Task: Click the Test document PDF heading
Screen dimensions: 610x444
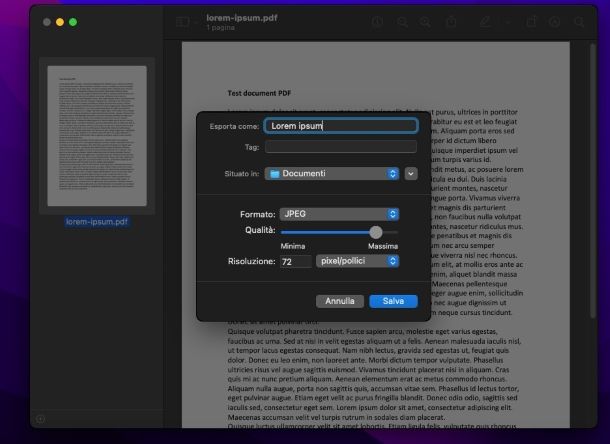Action: [259, 93]
